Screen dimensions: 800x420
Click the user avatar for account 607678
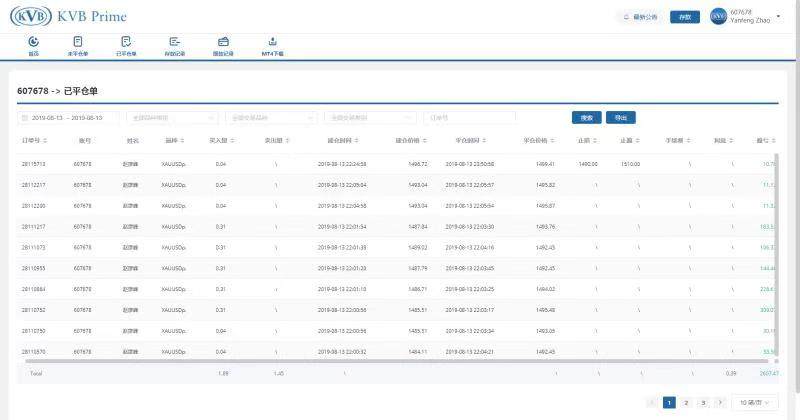[718, 17]
